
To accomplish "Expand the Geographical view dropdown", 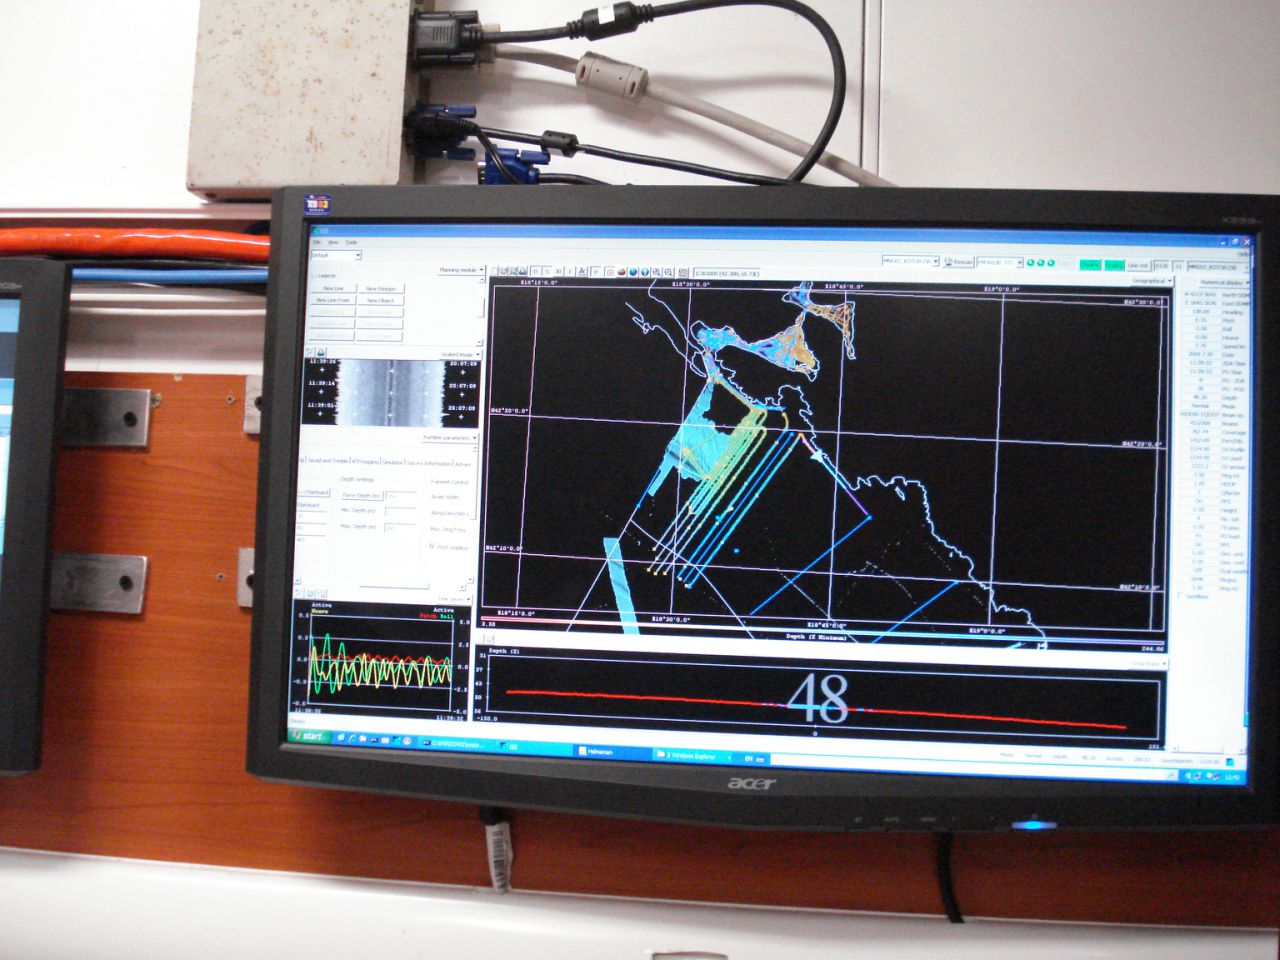I will [x=1150, y=281].
